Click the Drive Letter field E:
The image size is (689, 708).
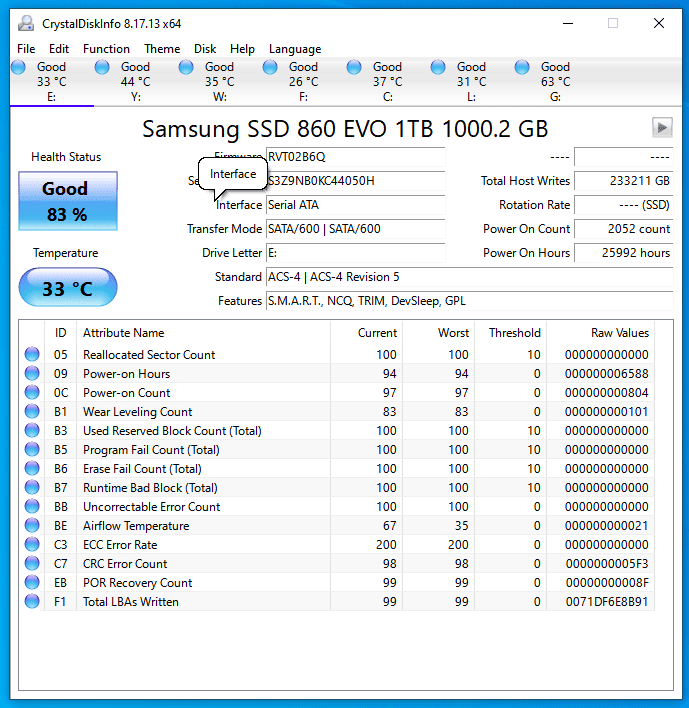355,252
